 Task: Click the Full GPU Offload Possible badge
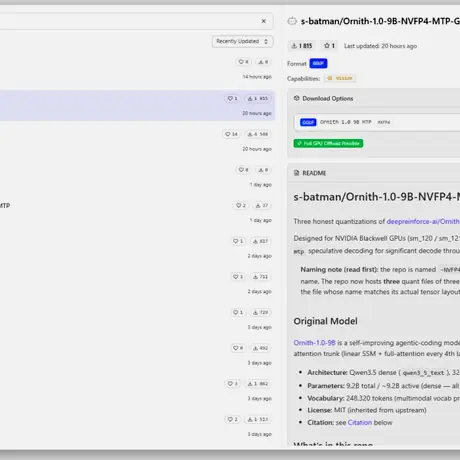(328, 143)
